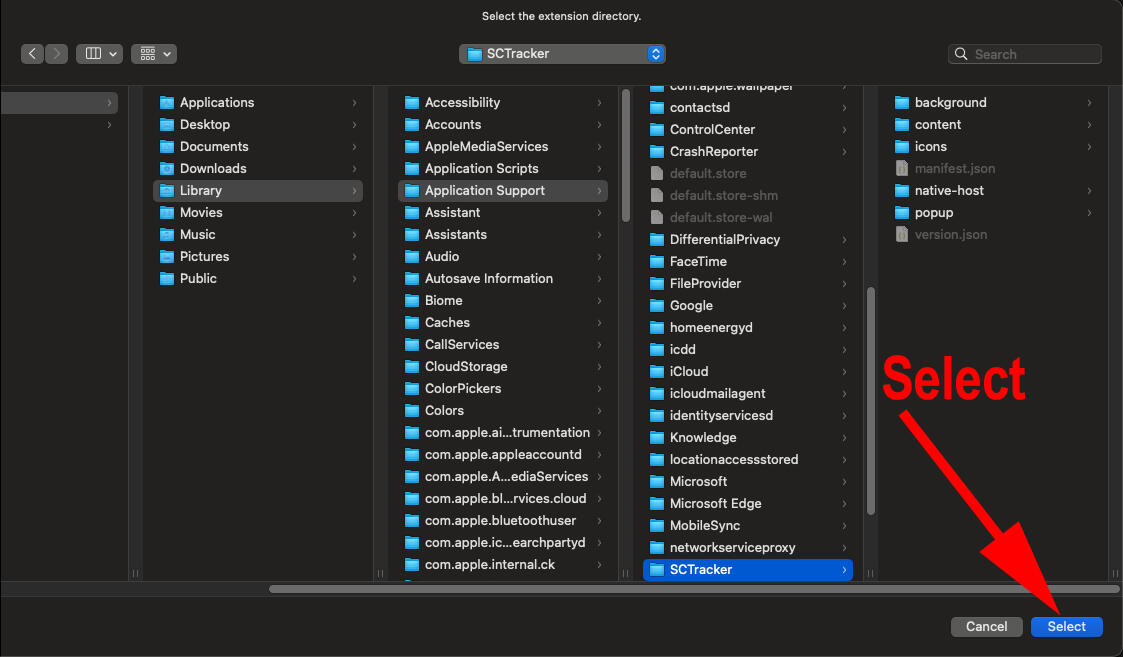Open the native-host folder

point(949,191)
